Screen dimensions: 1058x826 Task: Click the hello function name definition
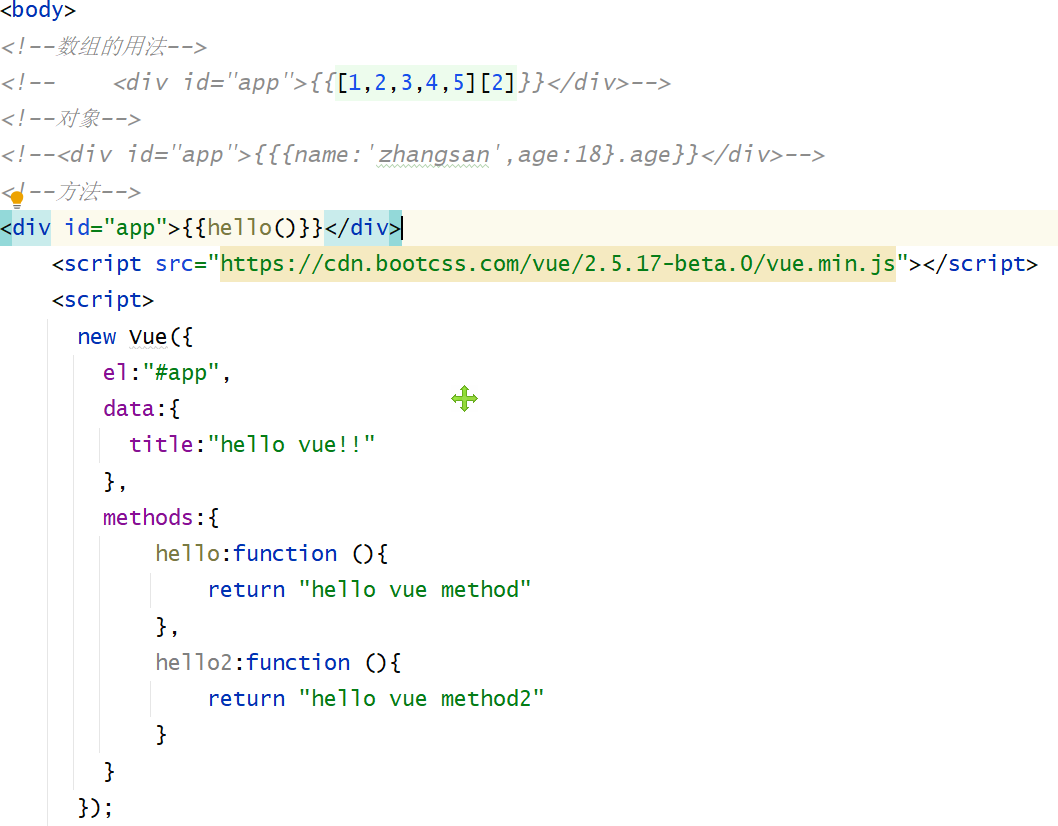(x=188, y=554)
